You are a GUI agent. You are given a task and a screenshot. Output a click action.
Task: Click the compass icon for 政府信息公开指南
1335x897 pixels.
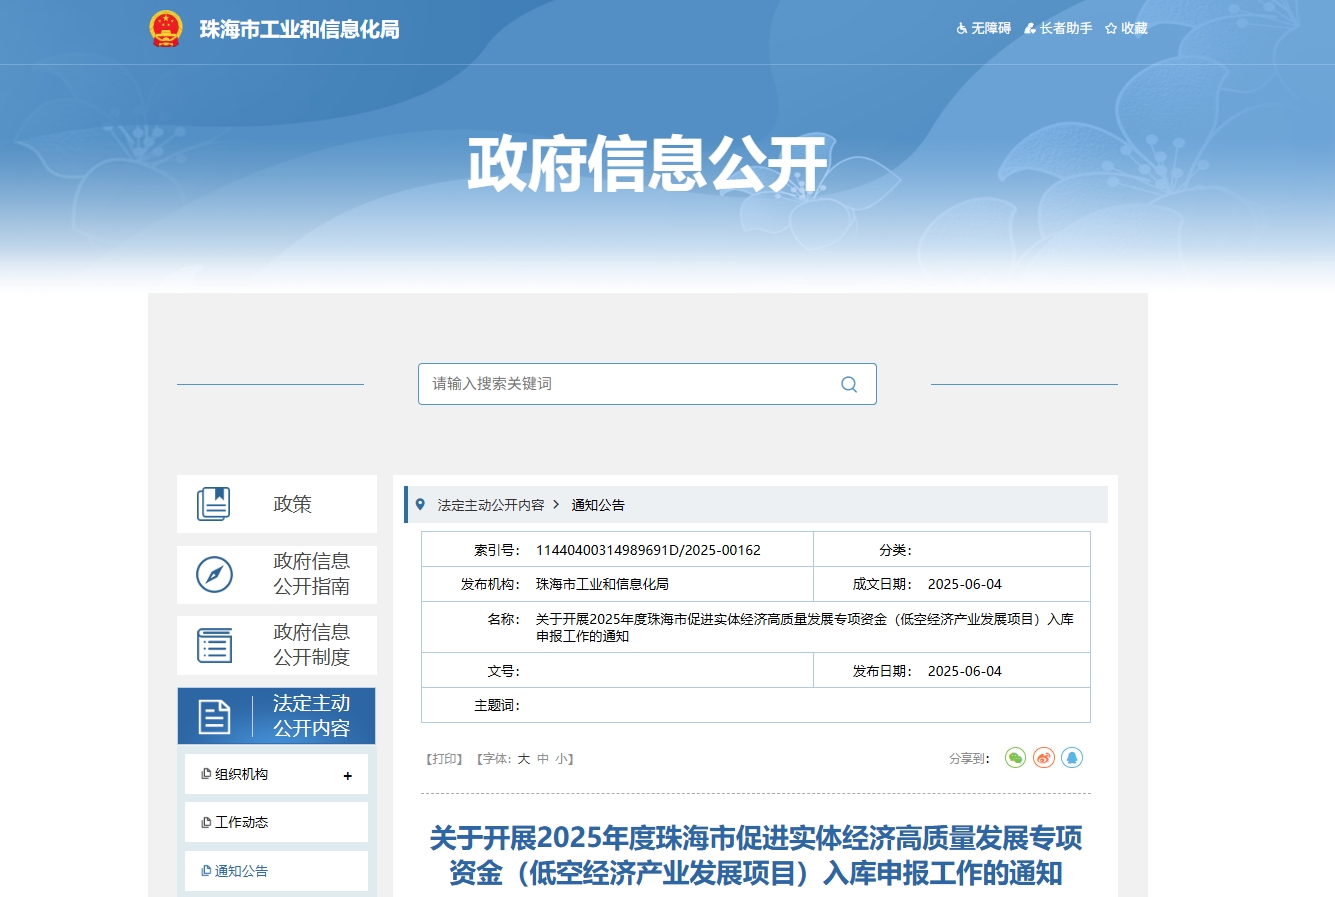tap(214, 575)
